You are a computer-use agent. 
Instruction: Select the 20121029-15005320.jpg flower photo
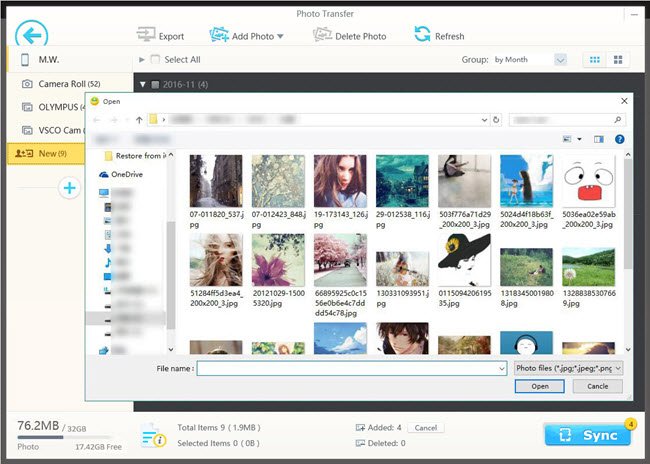coord(278,270)
